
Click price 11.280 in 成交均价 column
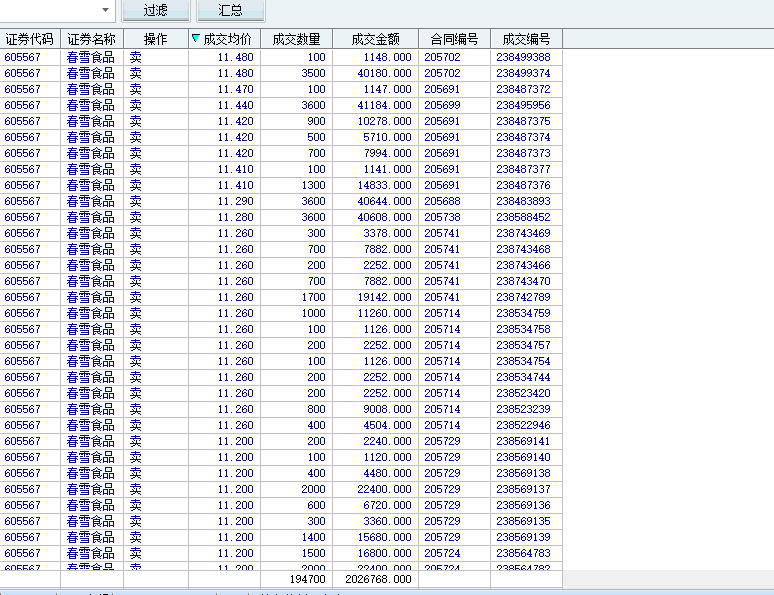click(x=235, y=217)
